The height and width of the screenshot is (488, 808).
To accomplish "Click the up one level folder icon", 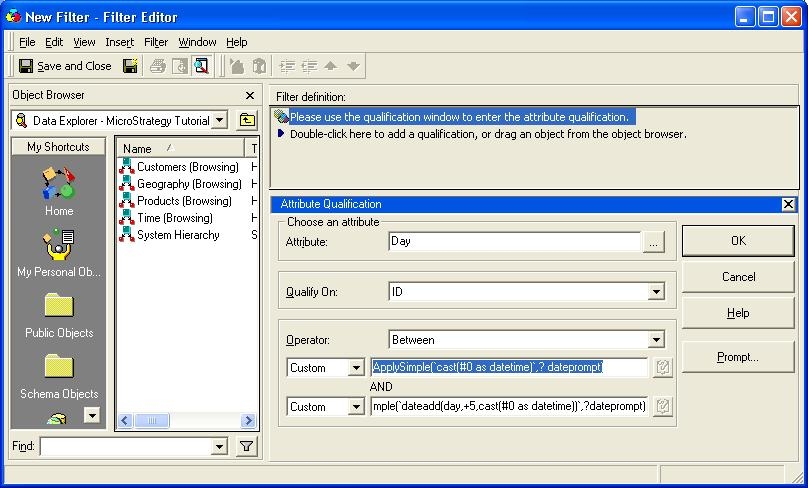I will pos(247,121).
